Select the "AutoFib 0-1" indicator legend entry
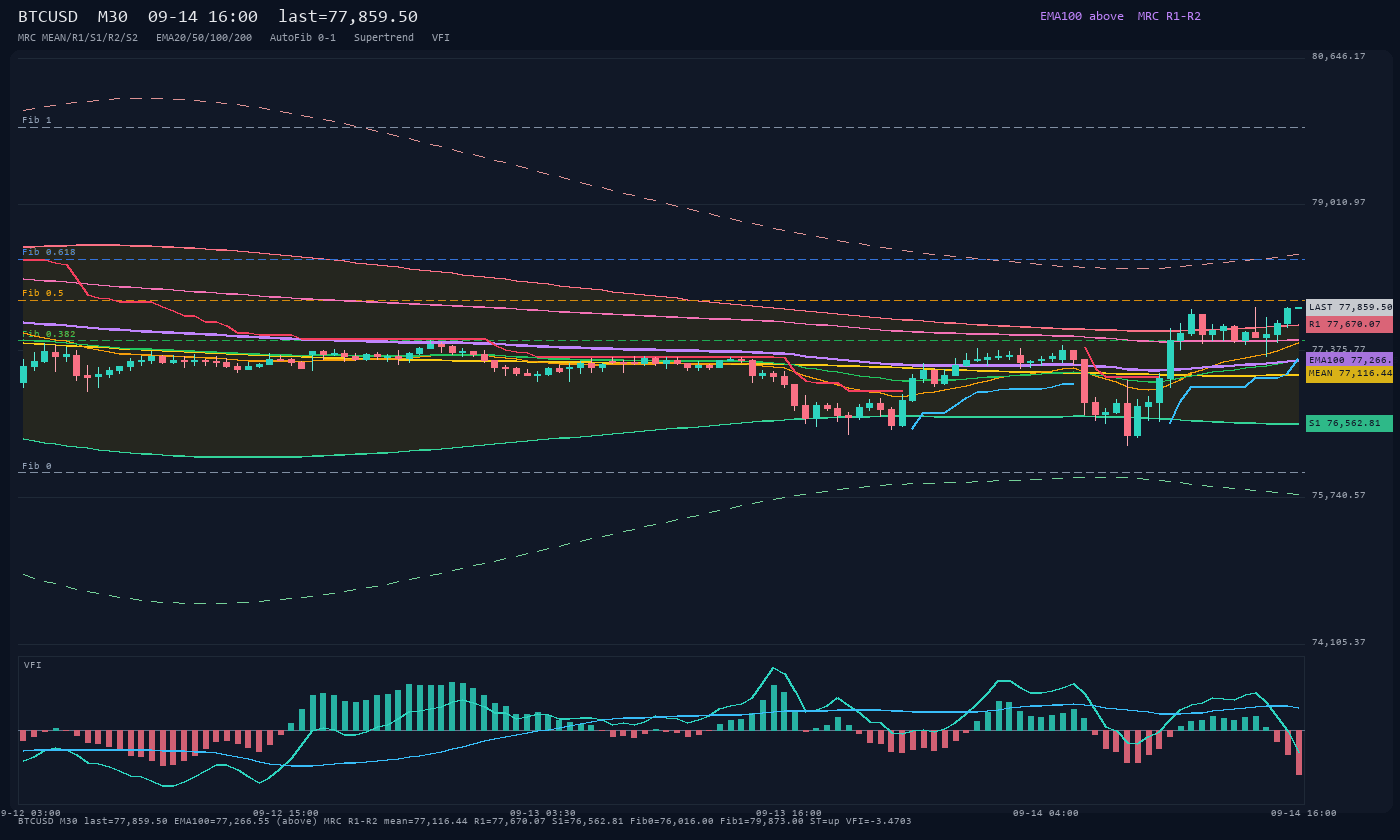This screenshot has height=840, width=1400. (x=303, y=38)
